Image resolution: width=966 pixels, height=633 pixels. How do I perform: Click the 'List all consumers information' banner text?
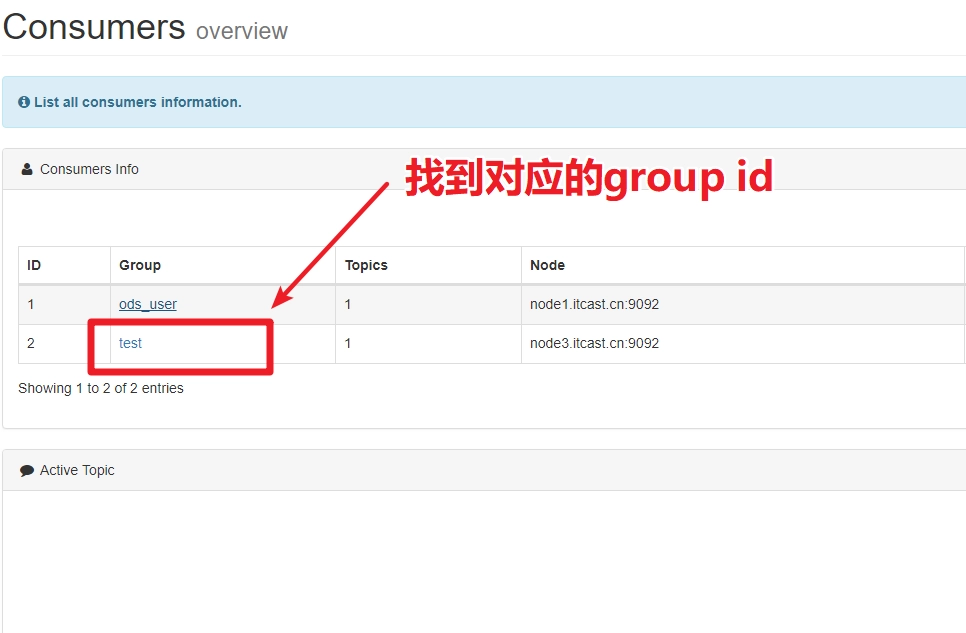tap(137, 102)
